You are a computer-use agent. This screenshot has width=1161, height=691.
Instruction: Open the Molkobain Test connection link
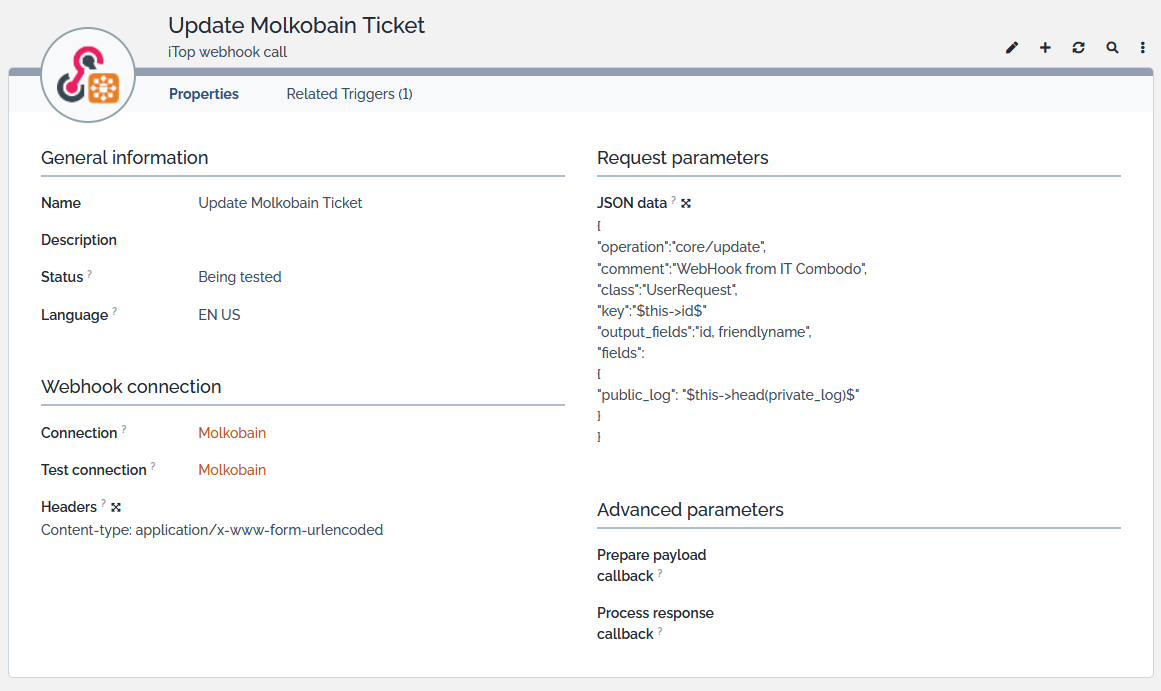[x=232, y=470]
